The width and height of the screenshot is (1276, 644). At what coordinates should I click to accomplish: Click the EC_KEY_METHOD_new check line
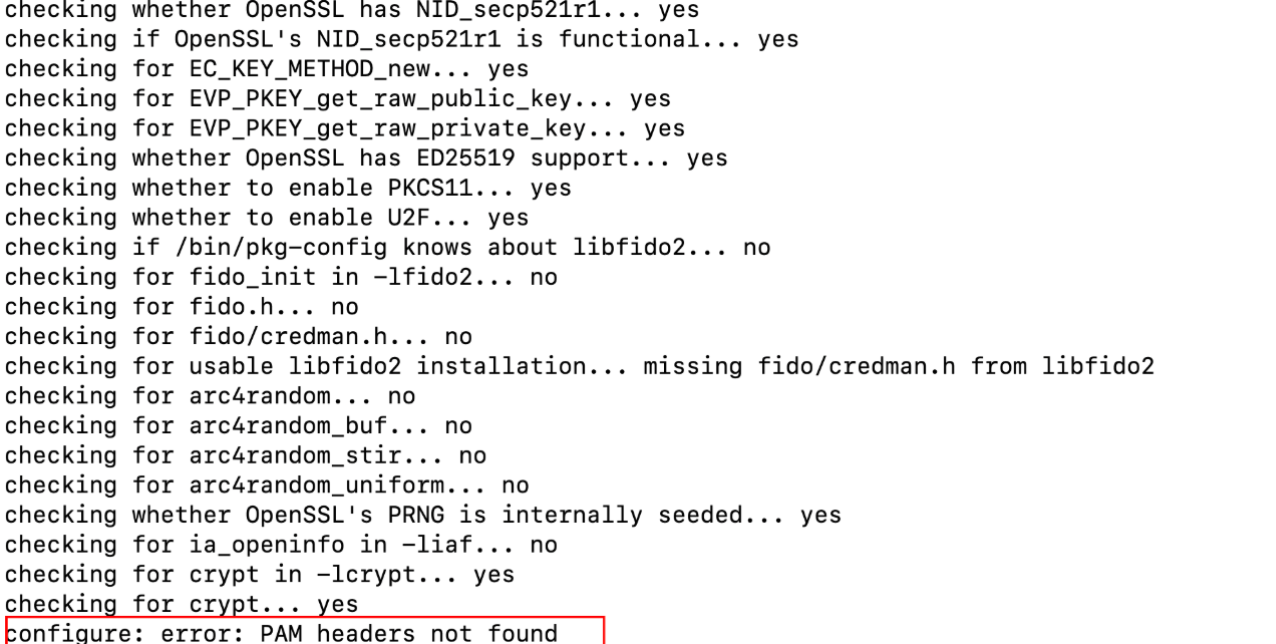[267, 69]
